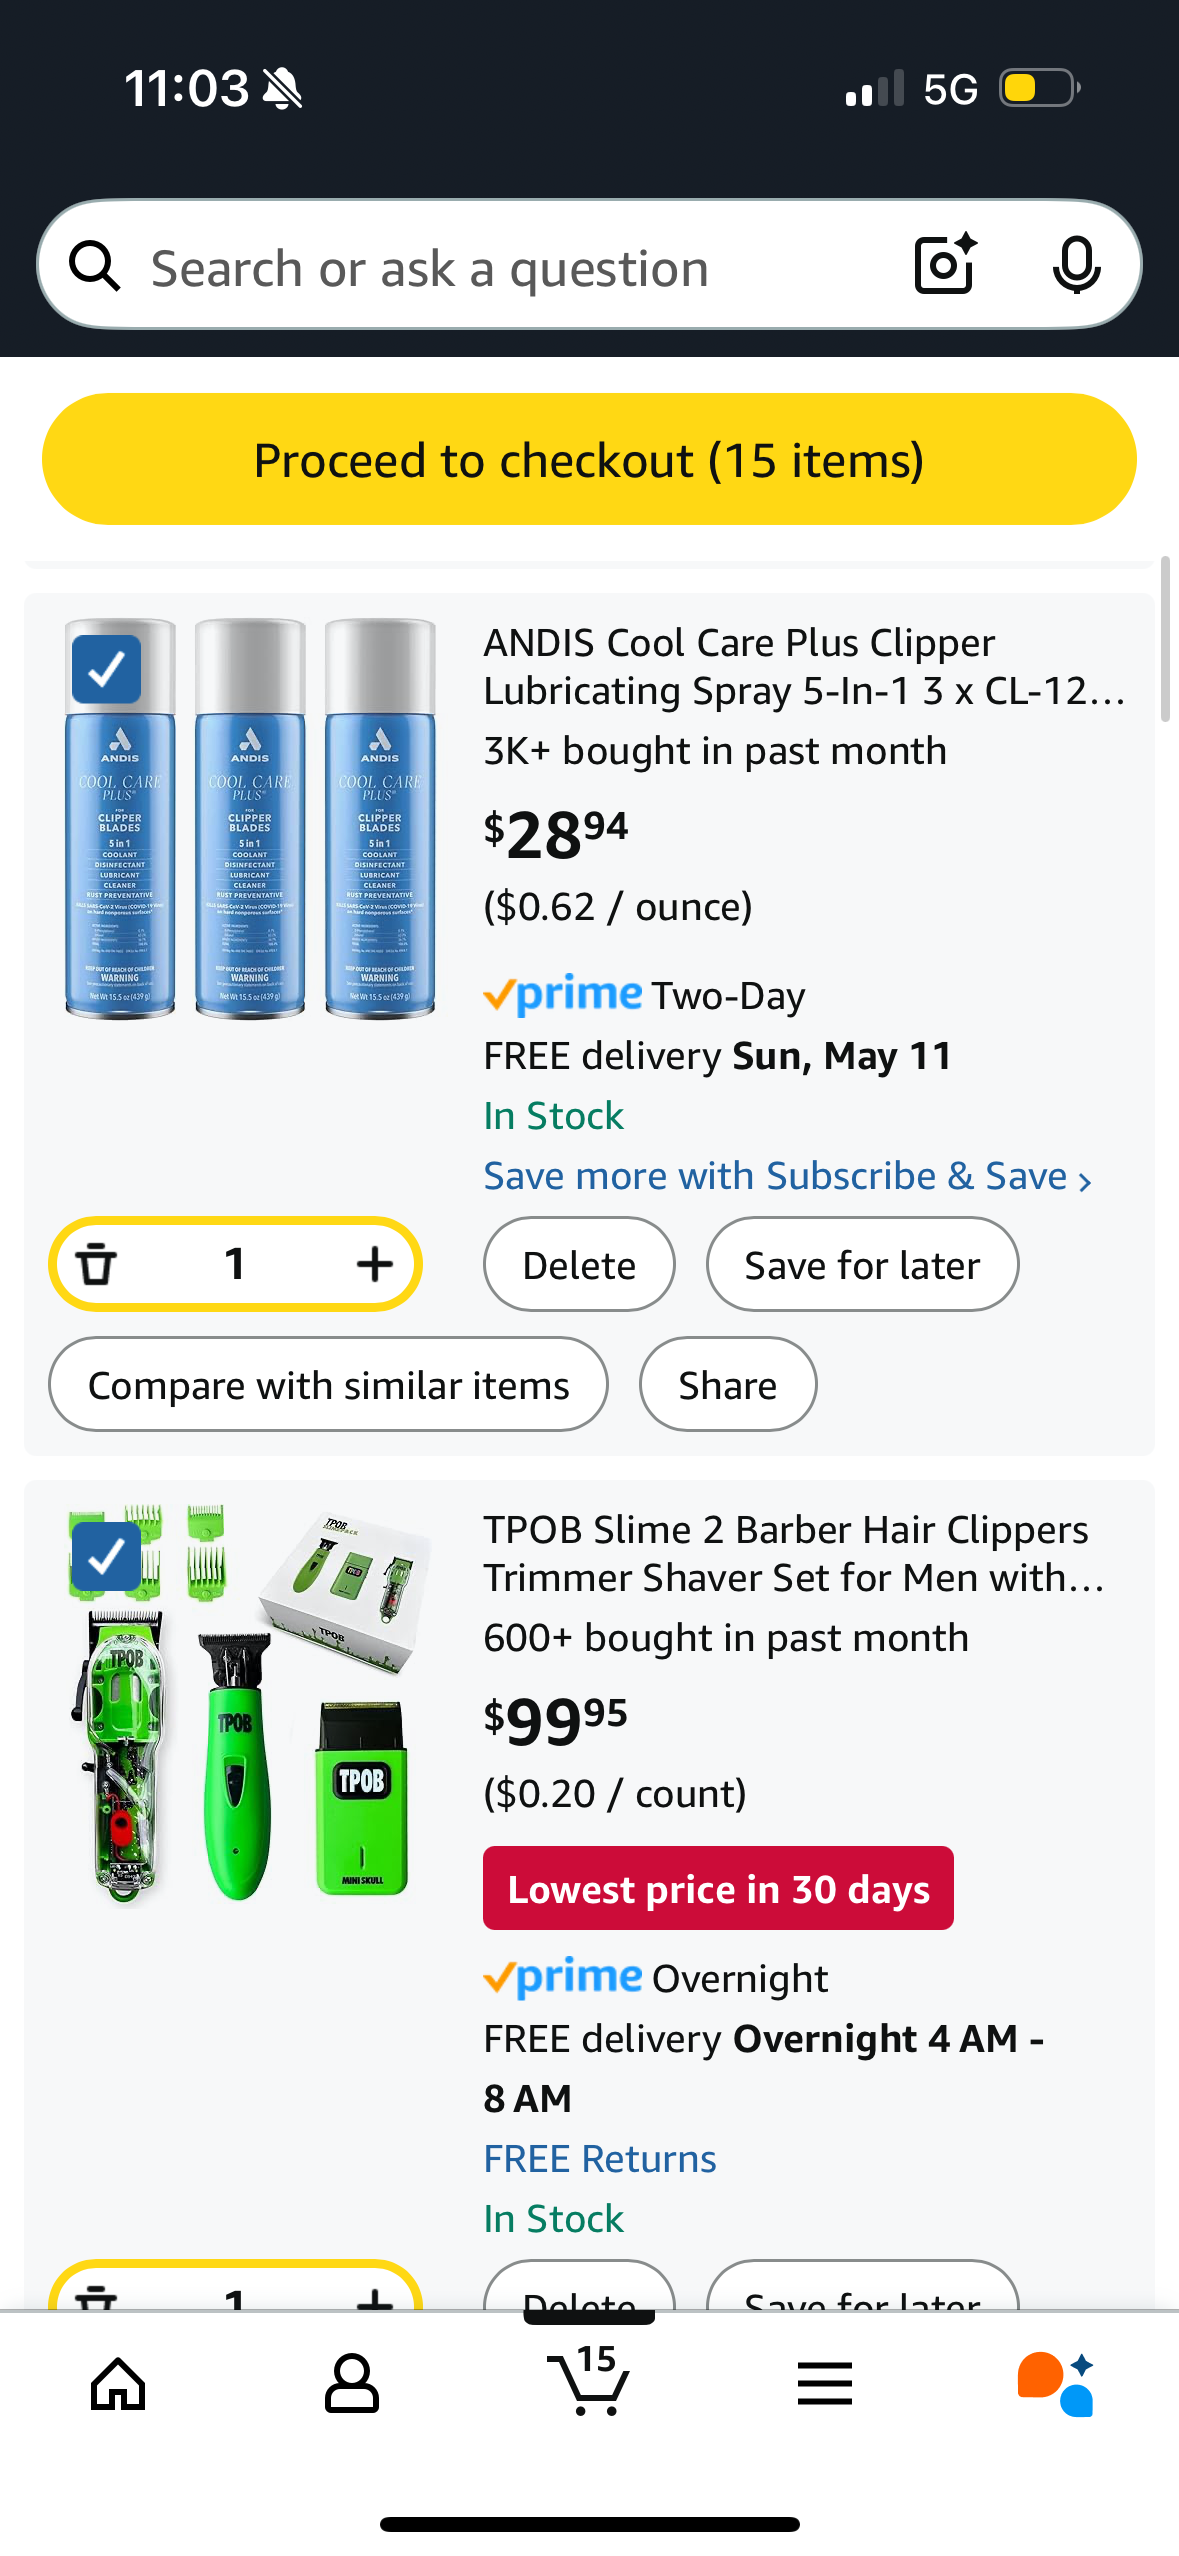This screenshot has height=2556, width=1179.
Task: Uncheck the ANDIS Cool Care checkbox
Action: 107,669
